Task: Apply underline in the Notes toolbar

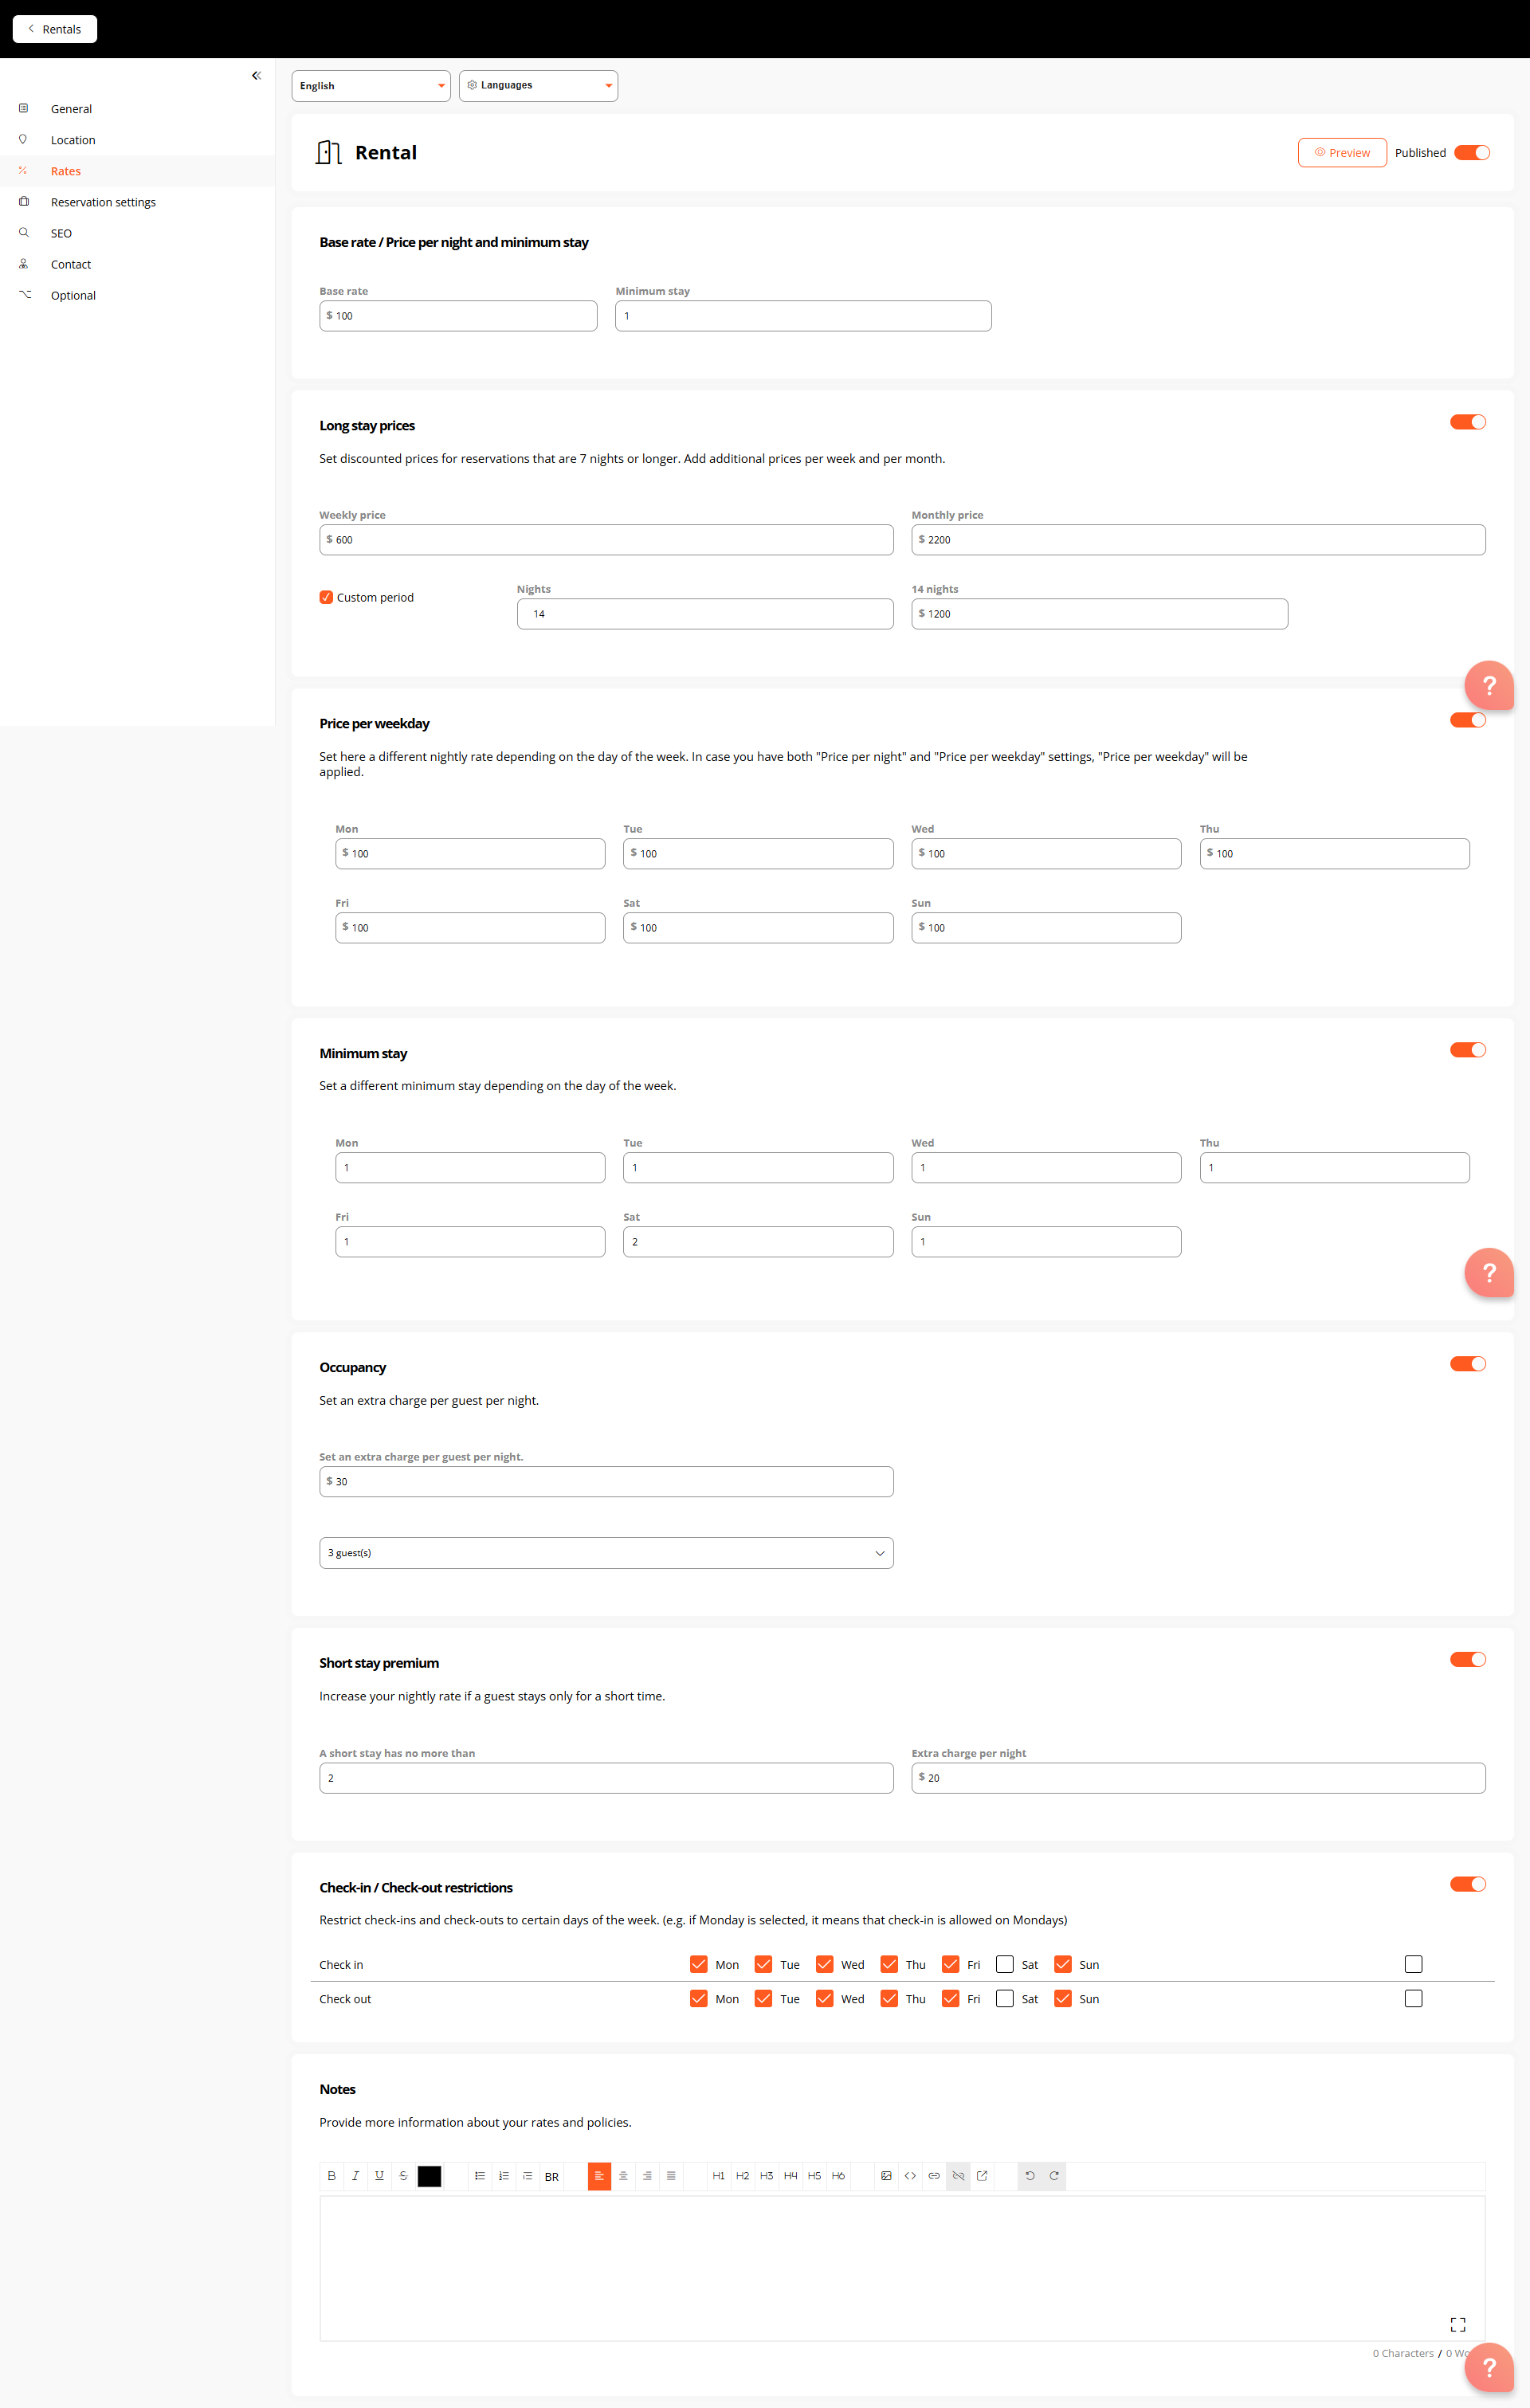Action: (379, 2176)
